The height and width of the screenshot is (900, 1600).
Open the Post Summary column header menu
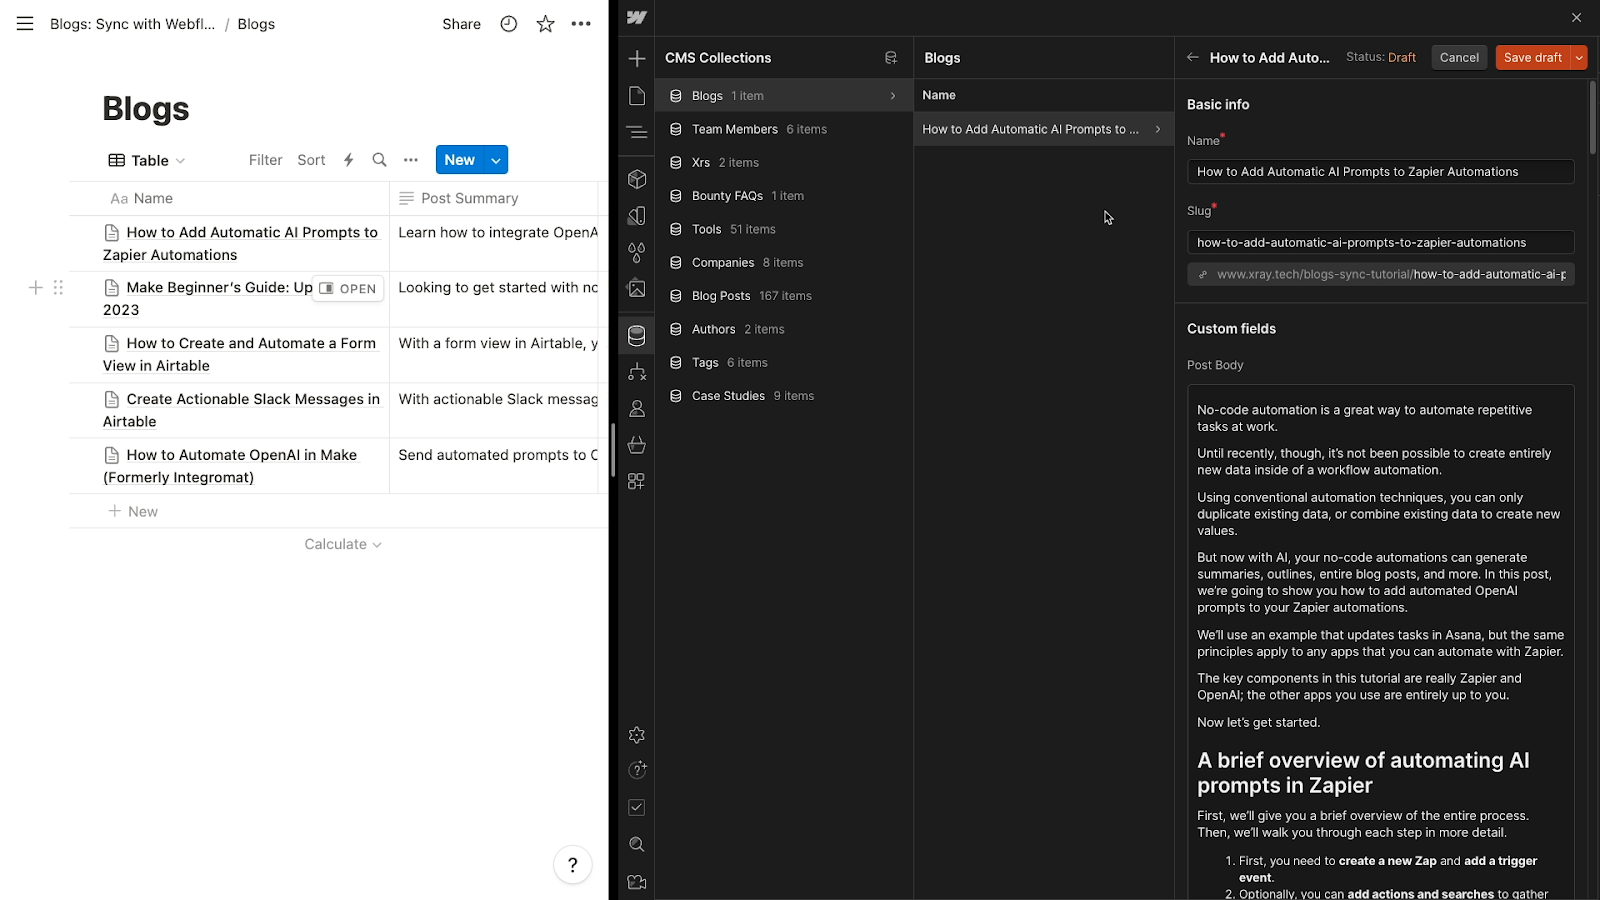point(494,198)
